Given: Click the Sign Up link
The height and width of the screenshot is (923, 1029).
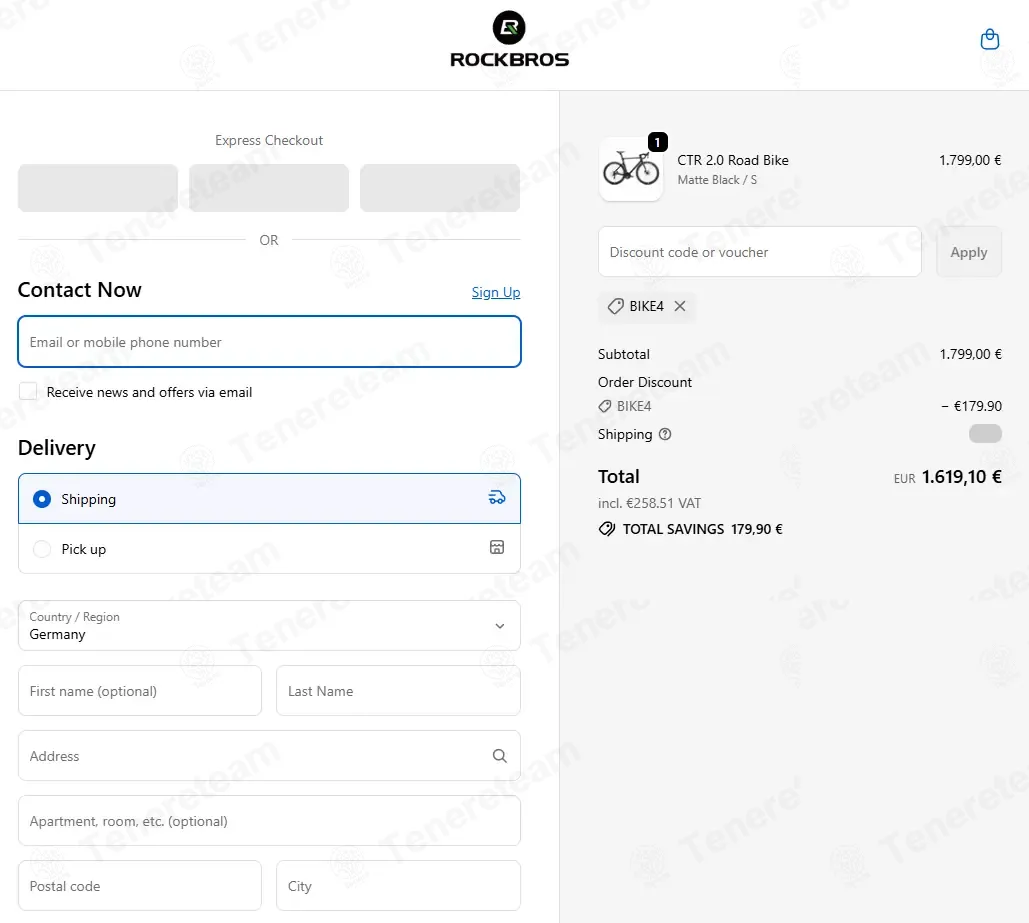Looking at the screenshot, I should pos(495,292).
